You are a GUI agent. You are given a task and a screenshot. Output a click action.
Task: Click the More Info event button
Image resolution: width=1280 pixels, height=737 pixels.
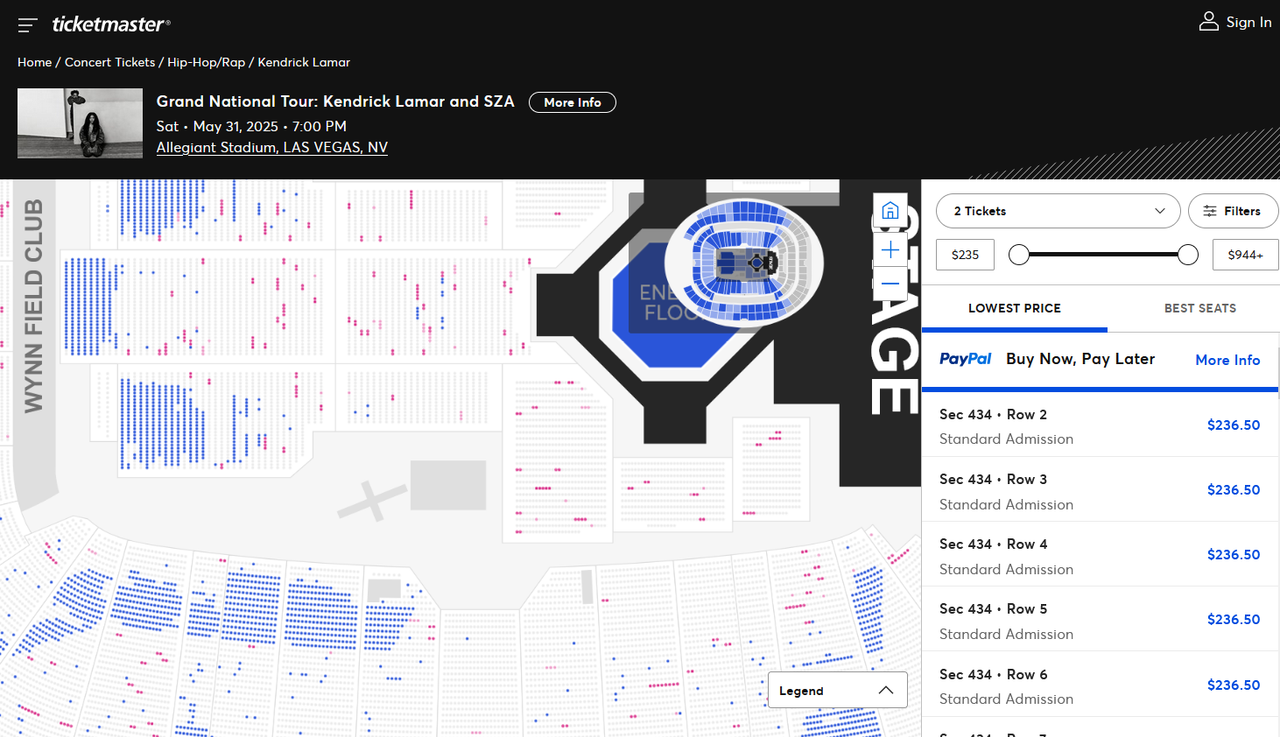[x=572, y=102]
